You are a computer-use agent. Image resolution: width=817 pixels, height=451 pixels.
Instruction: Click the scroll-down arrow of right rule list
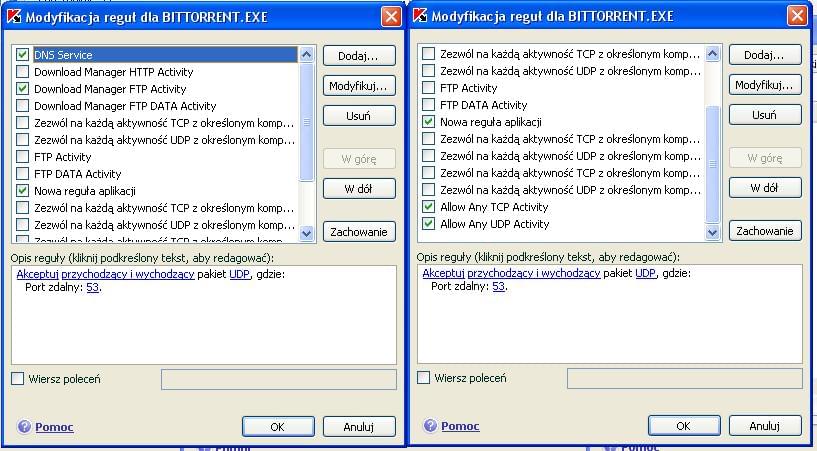(x=713, y=232)
